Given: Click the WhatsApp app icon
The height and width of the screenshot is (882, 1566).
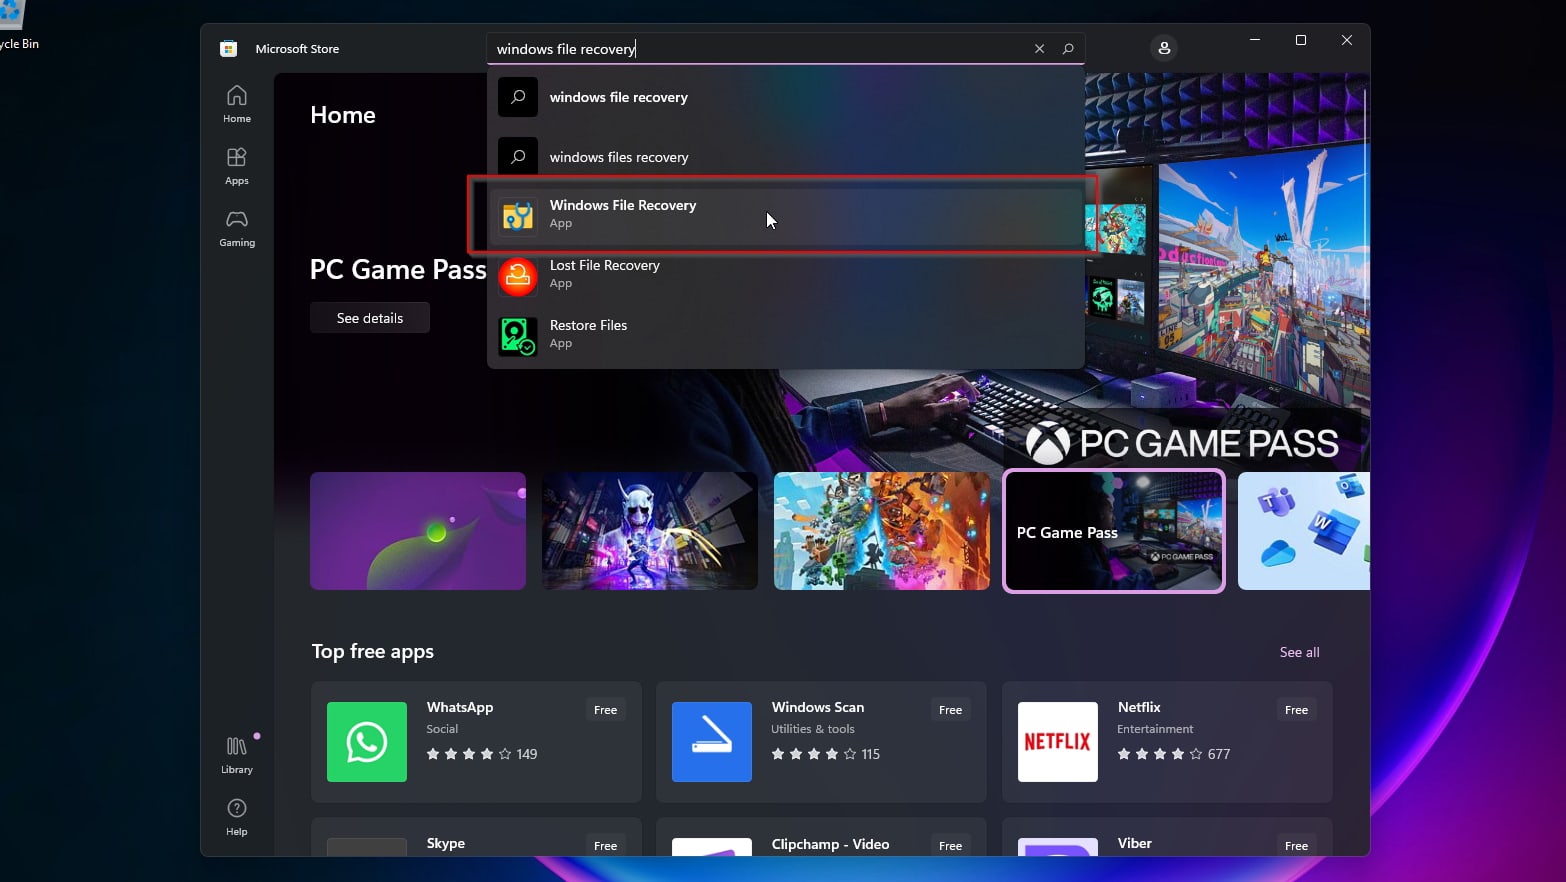Looking at the screenshot, I should click(367, 742).
